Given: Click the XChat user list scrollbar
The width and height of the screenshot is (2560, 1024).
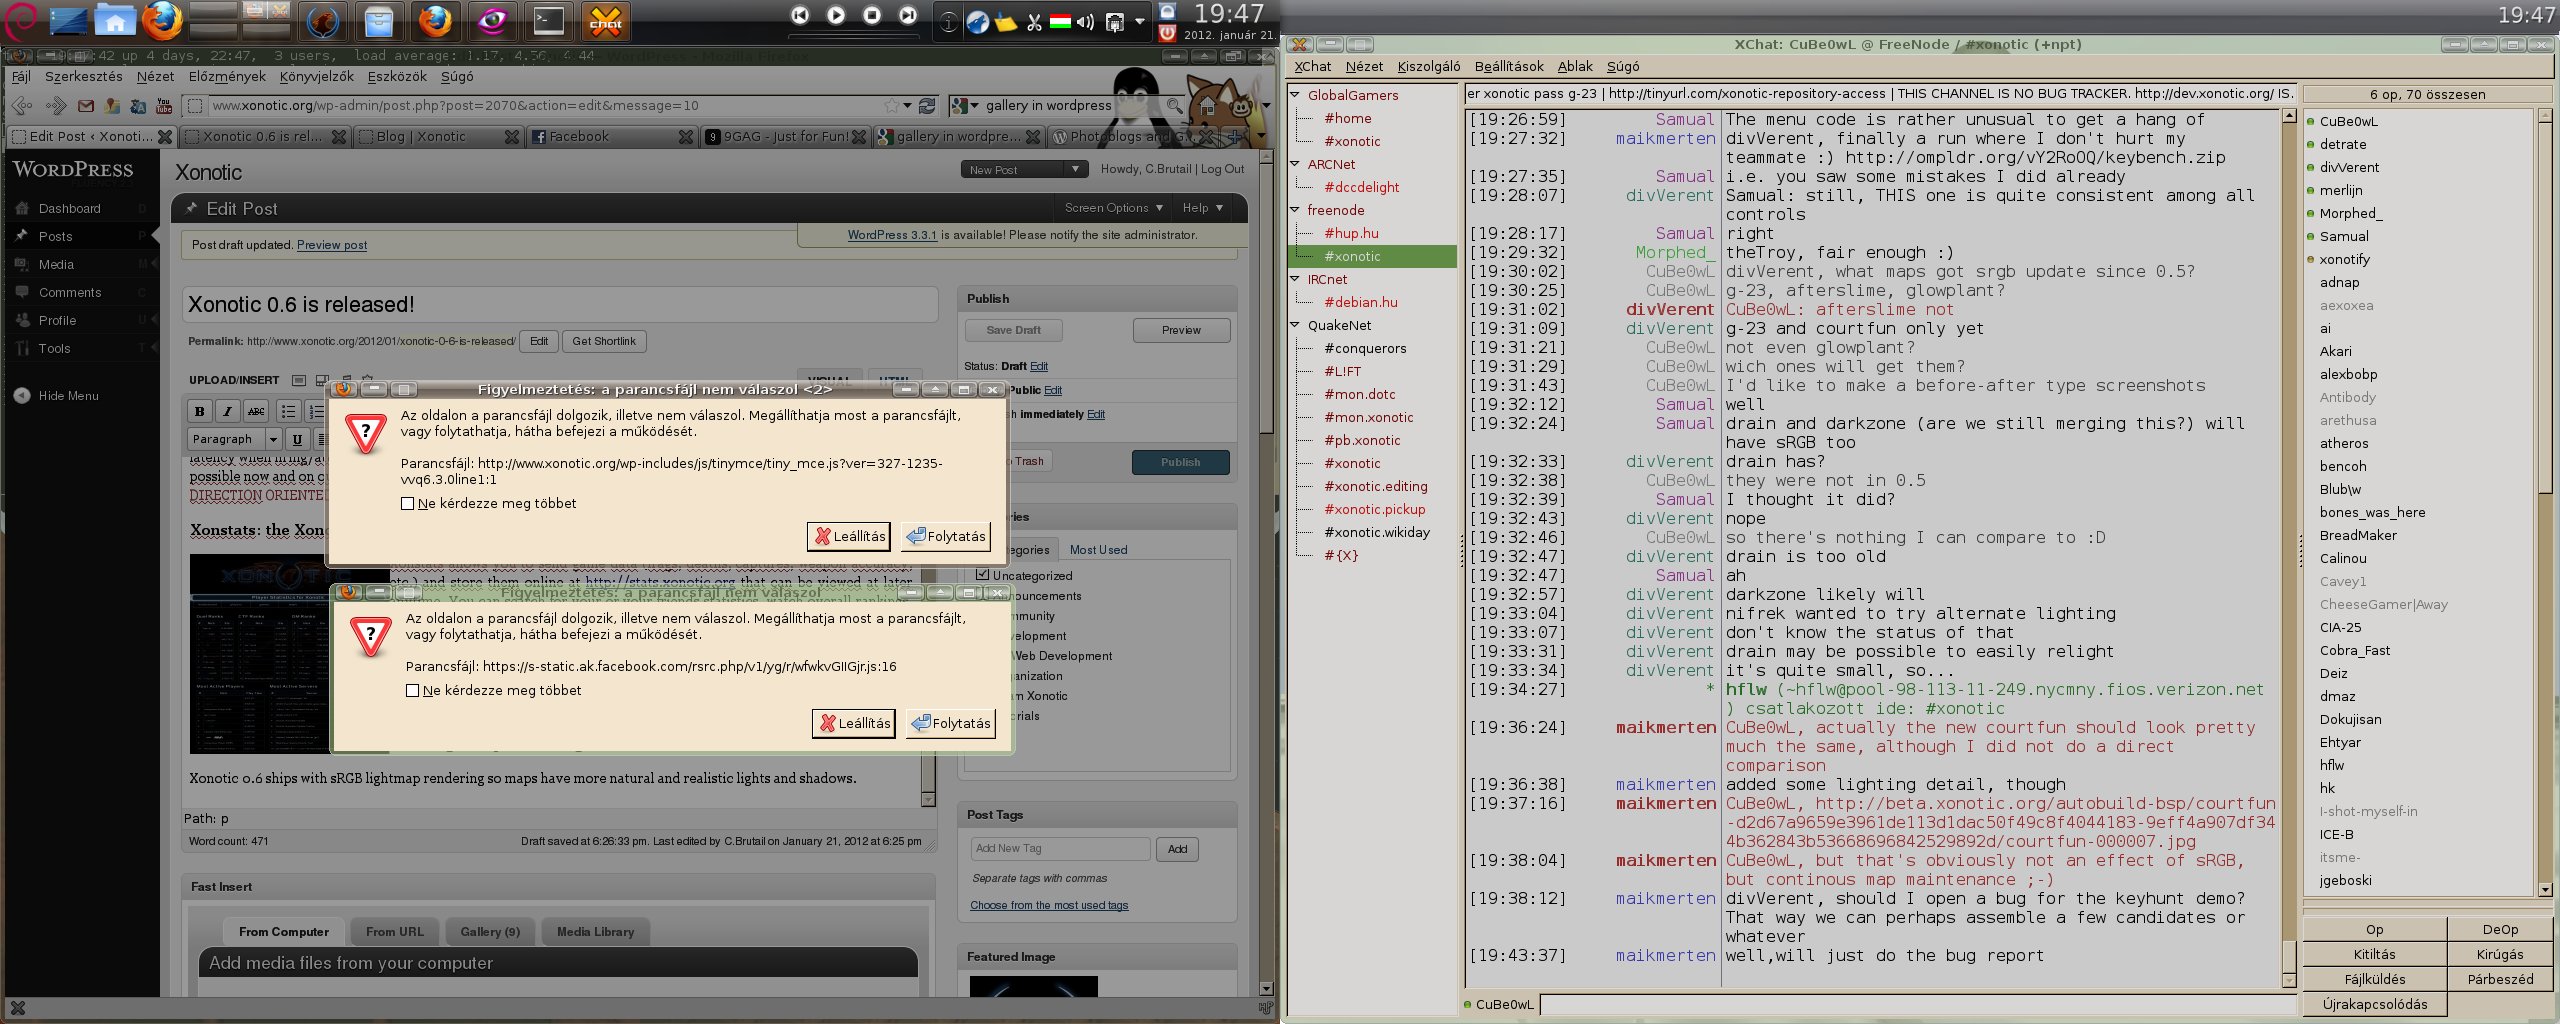Looking at the screenshot, I should point(2545,502).
